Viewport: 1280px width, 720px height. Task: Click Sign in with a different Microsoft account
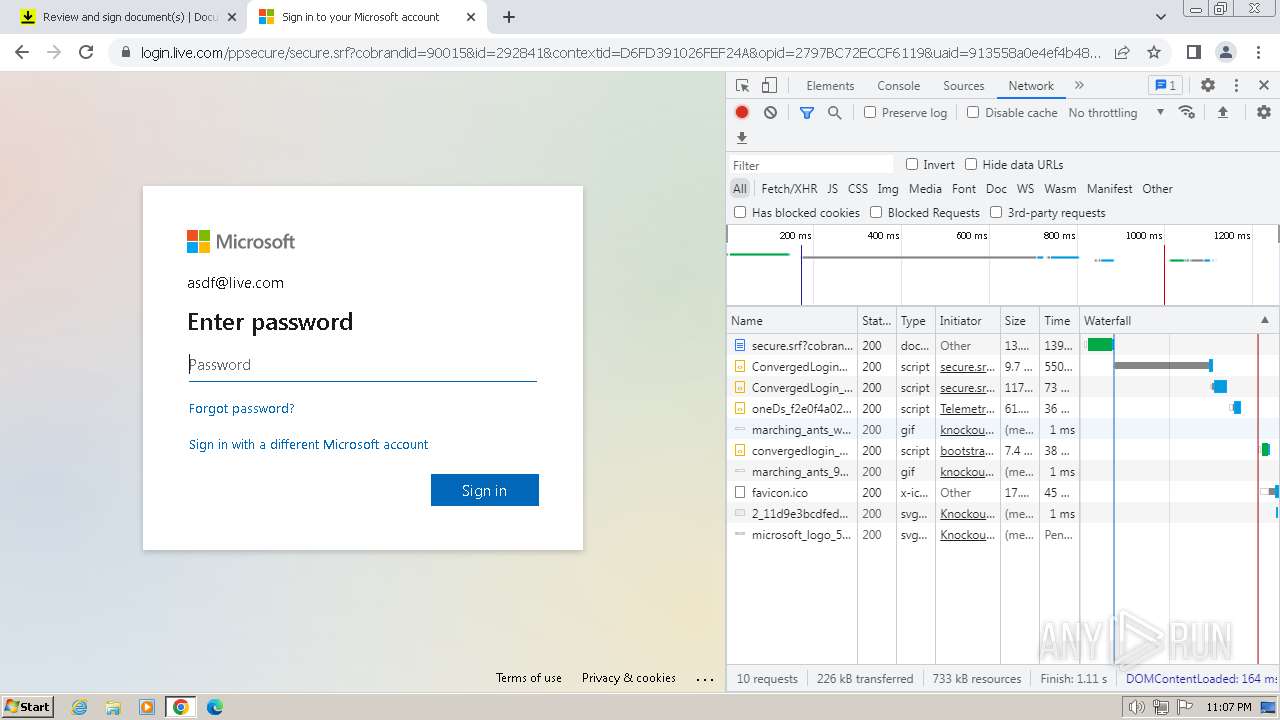pyautogui.click(x=308, y=444)
